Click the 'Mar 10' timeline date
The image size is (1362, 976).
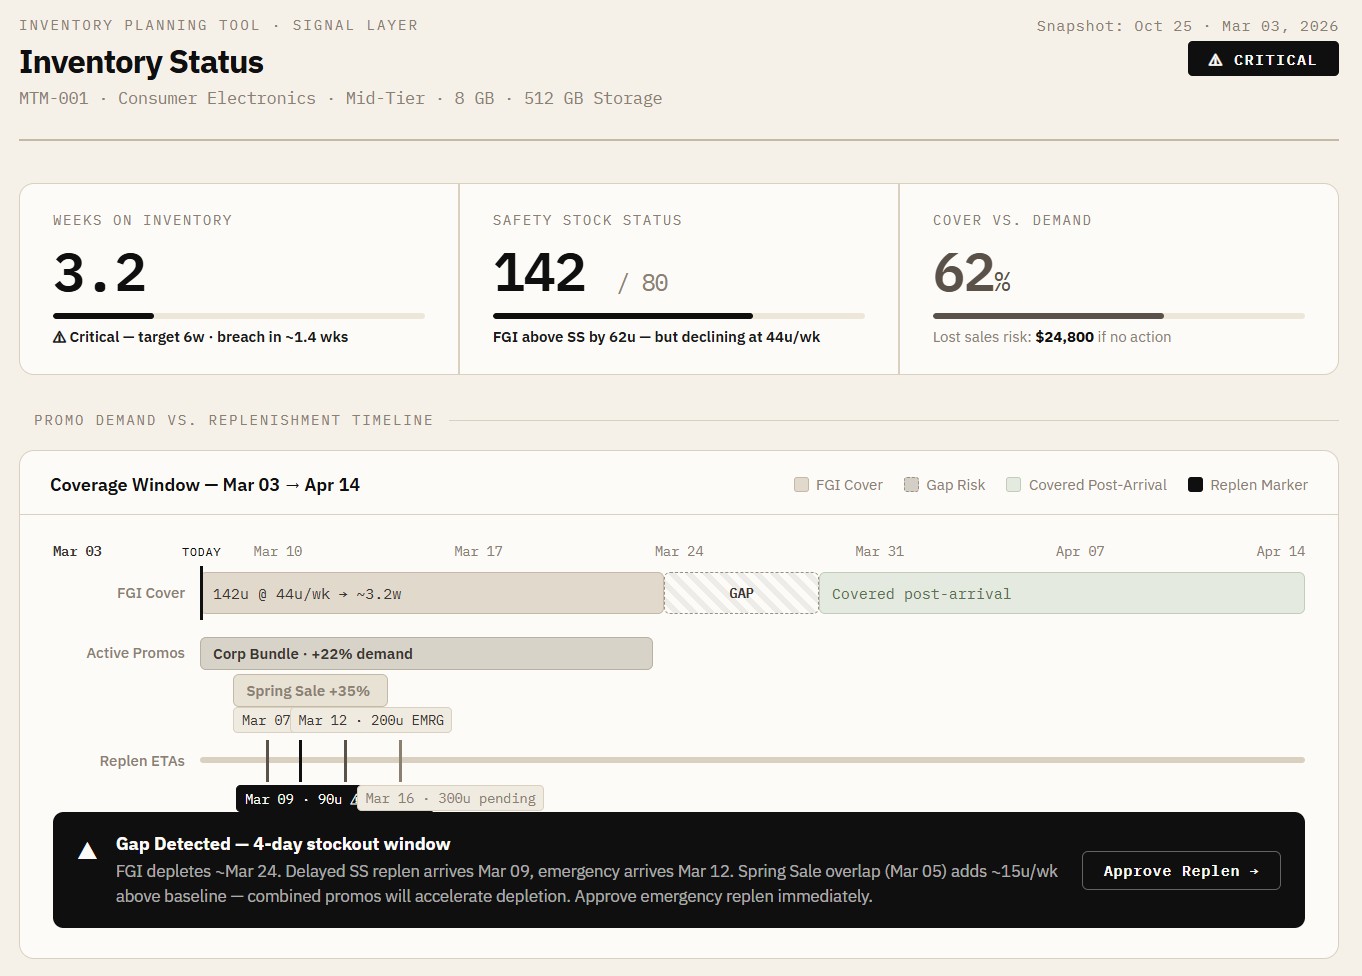tap(278, 551)
